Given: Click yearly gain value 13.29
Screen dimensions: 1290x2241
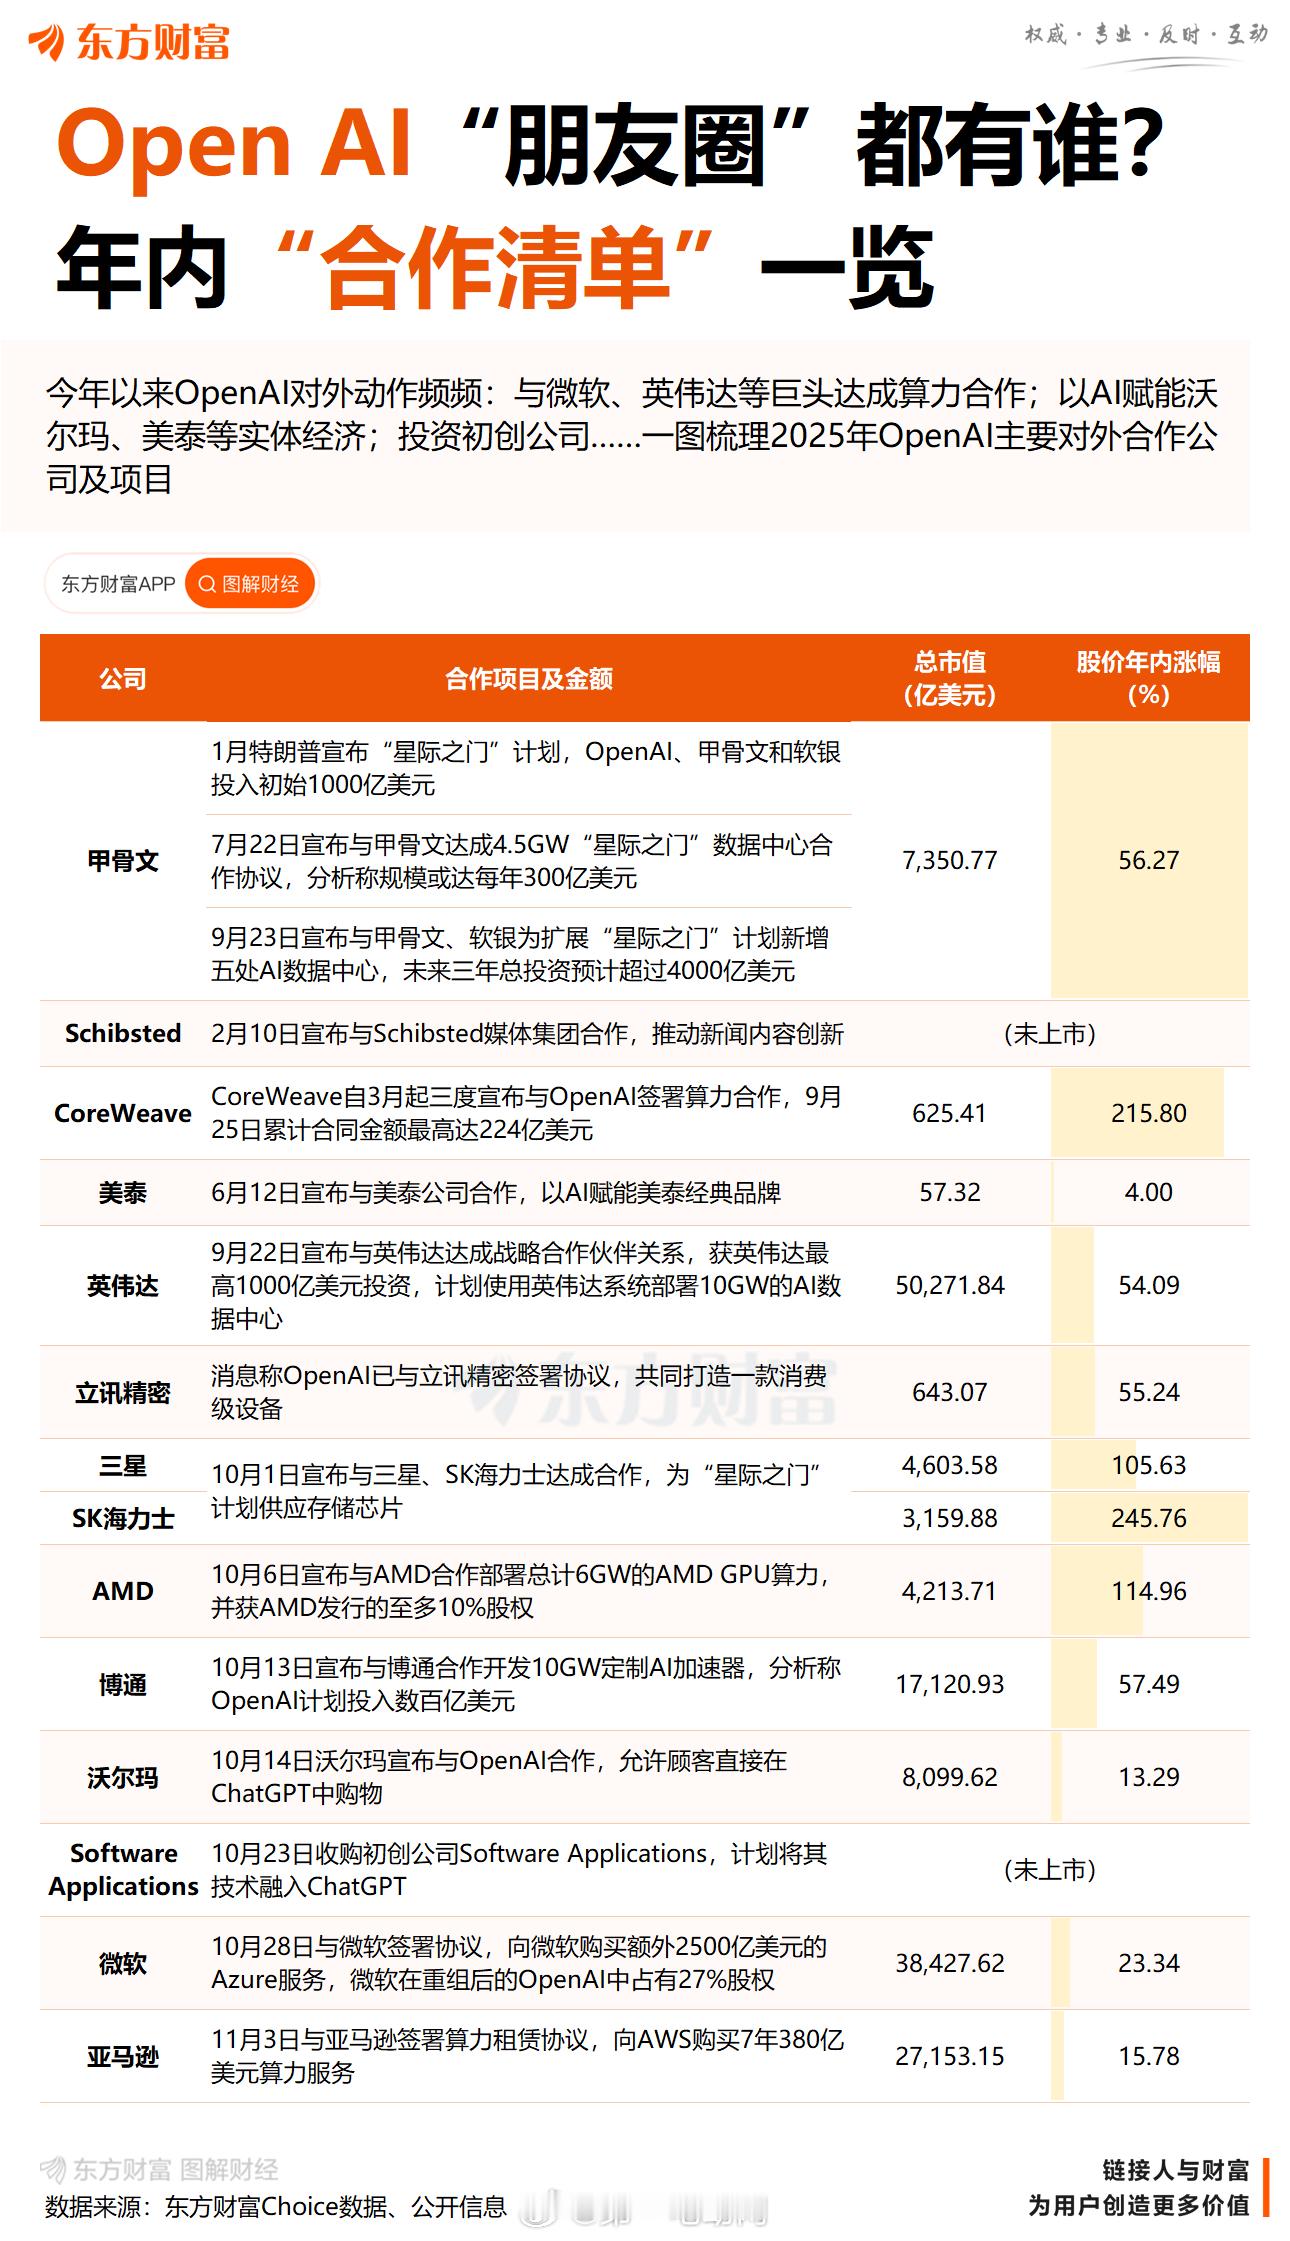Looking at the screenshot, I should click(x=1149, y=1777).
